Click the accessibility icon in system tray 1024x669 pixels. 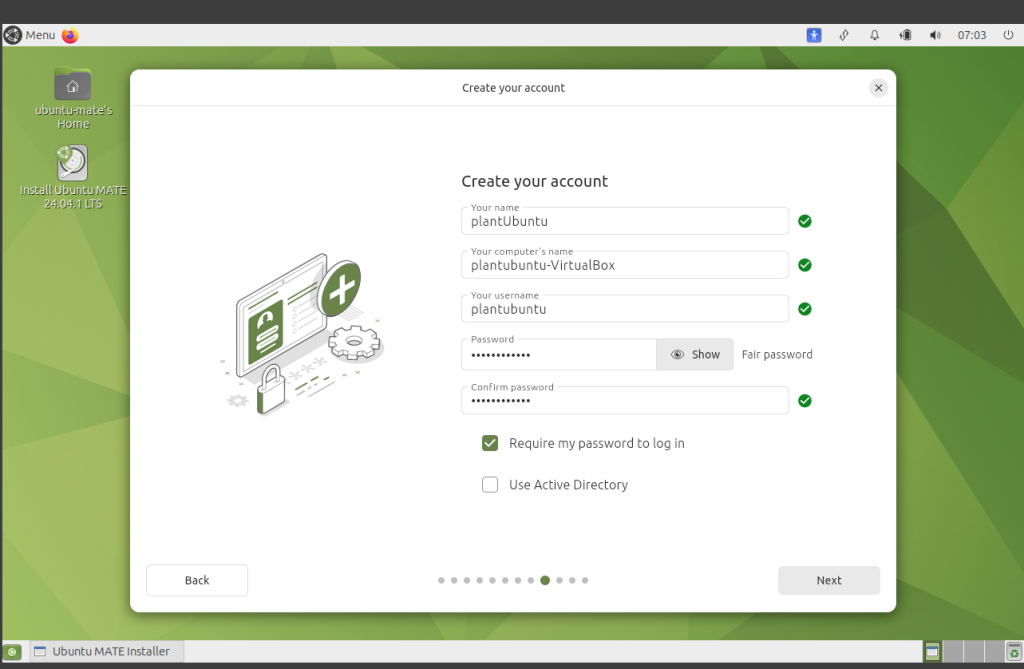[x=814, y=35]
